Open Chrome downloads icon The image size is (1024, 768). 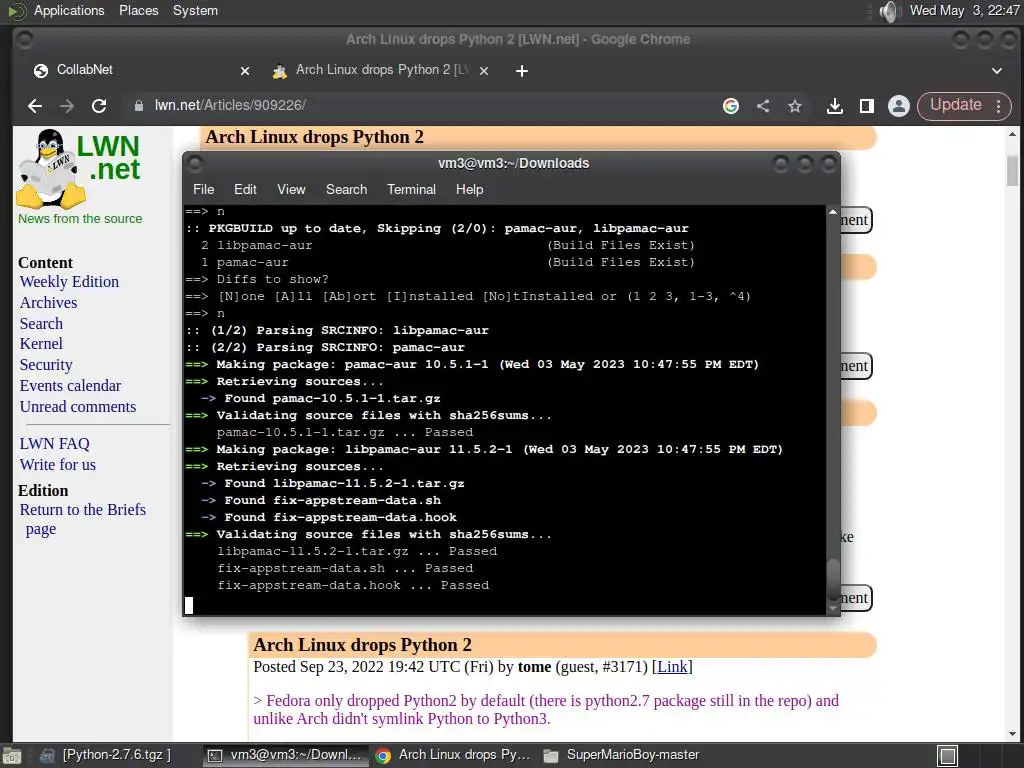(x=835, y=106)
